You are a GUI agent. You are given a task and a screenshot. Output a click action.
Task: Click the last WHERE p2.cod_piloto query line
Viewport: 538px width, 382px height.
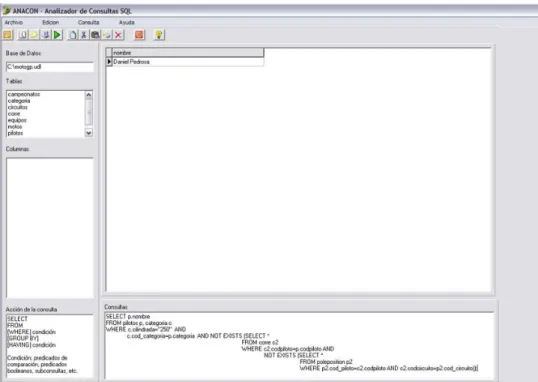(x=389, y=368)
